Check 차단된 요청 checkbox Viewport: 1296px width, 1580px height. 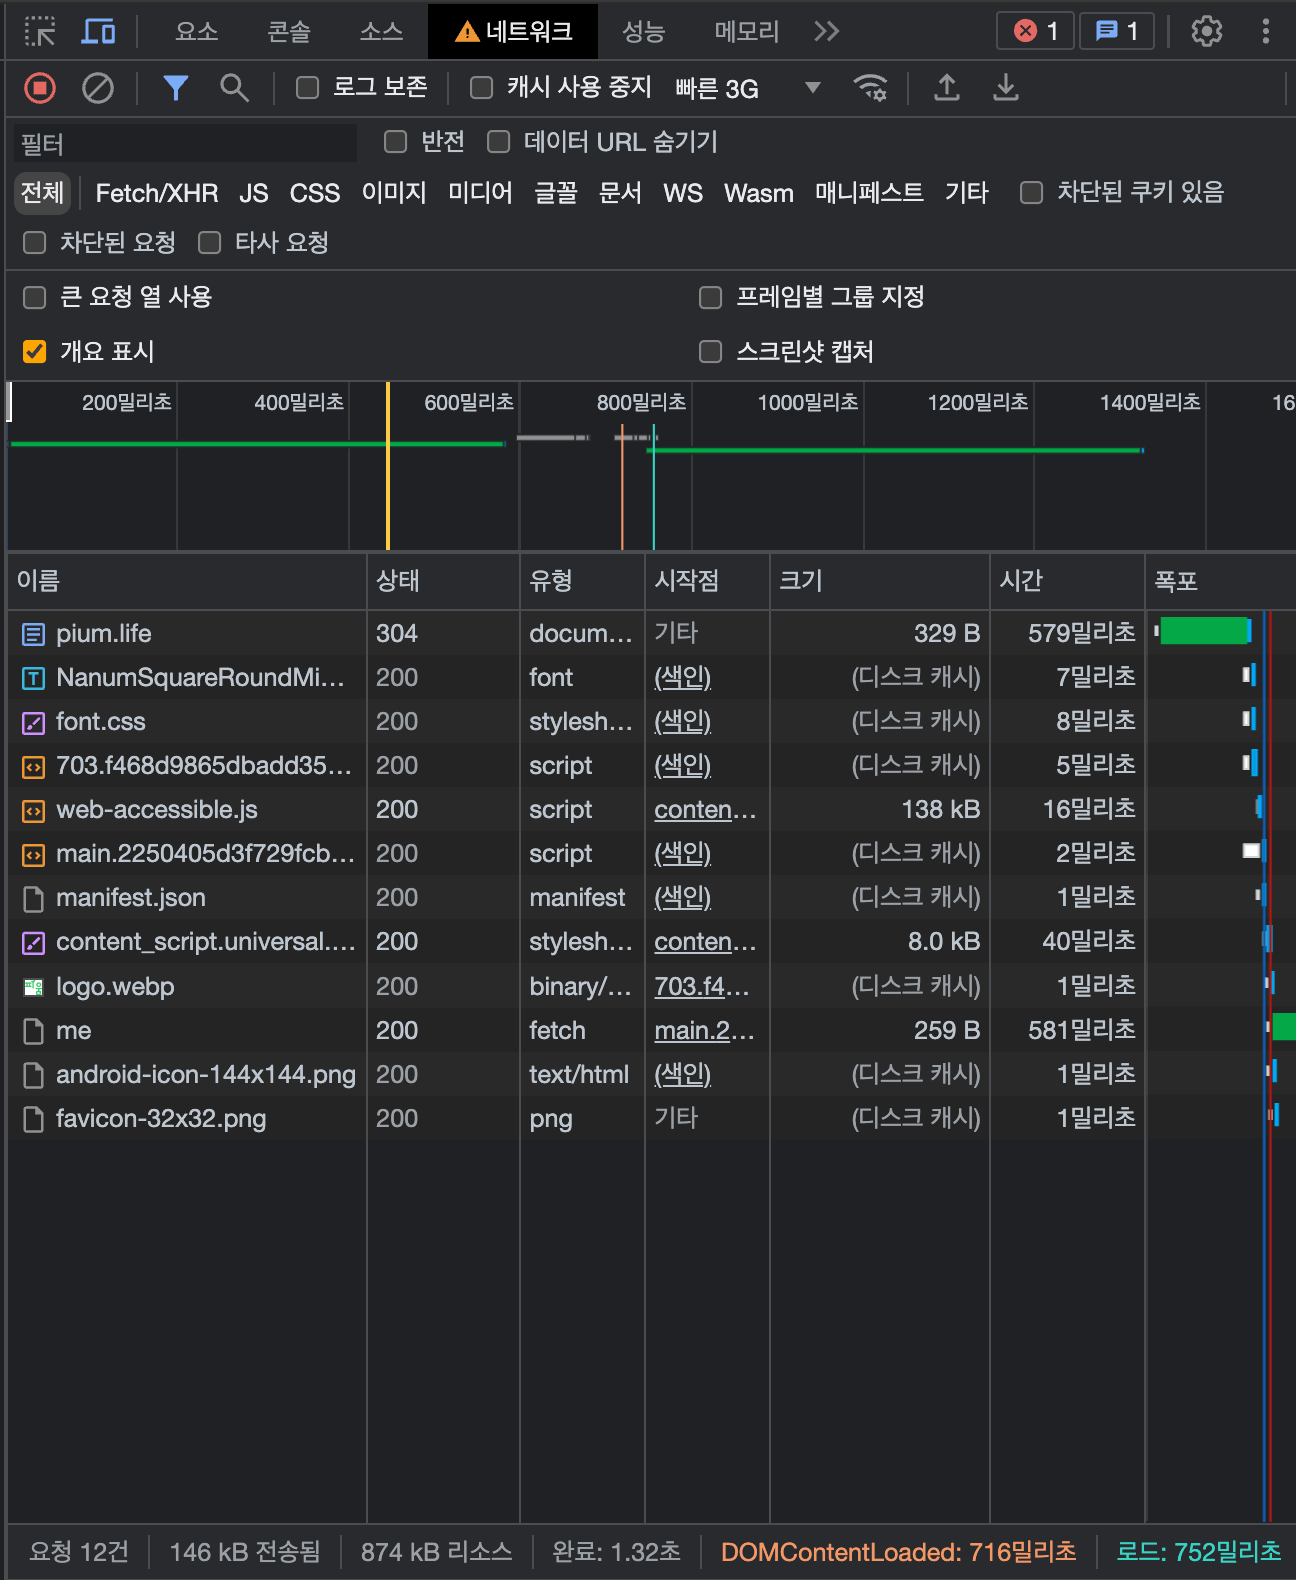(x=35, y=242)
